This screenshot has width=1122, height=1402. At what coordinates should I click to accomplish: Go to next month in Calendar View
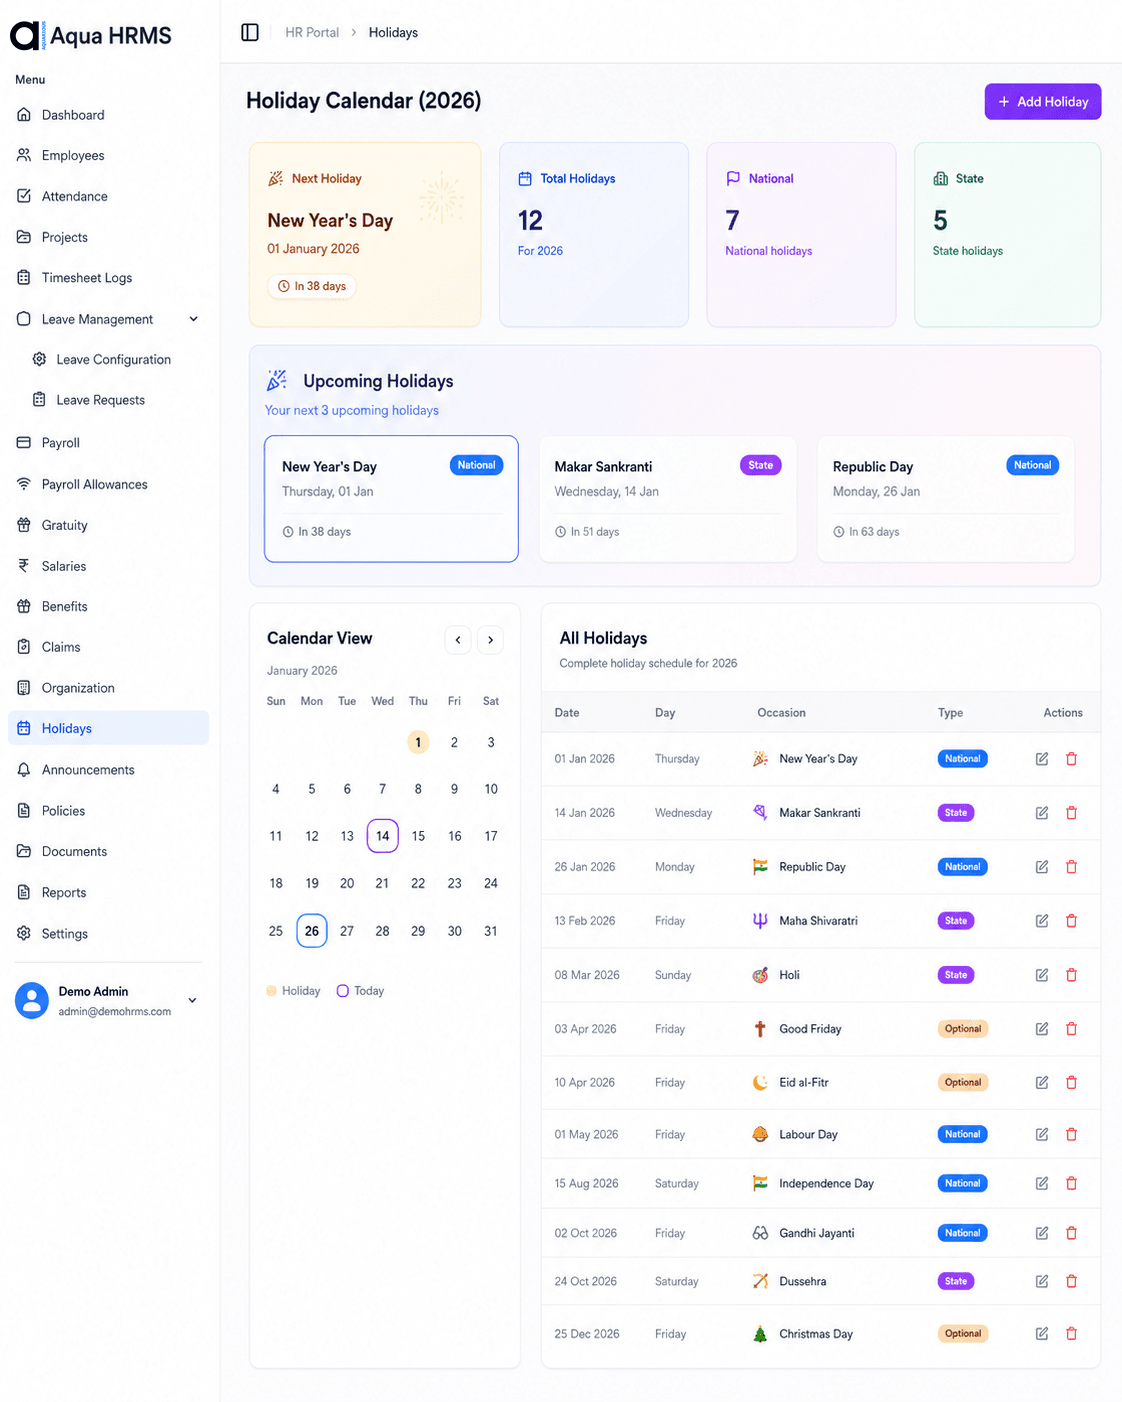[490, 640]
